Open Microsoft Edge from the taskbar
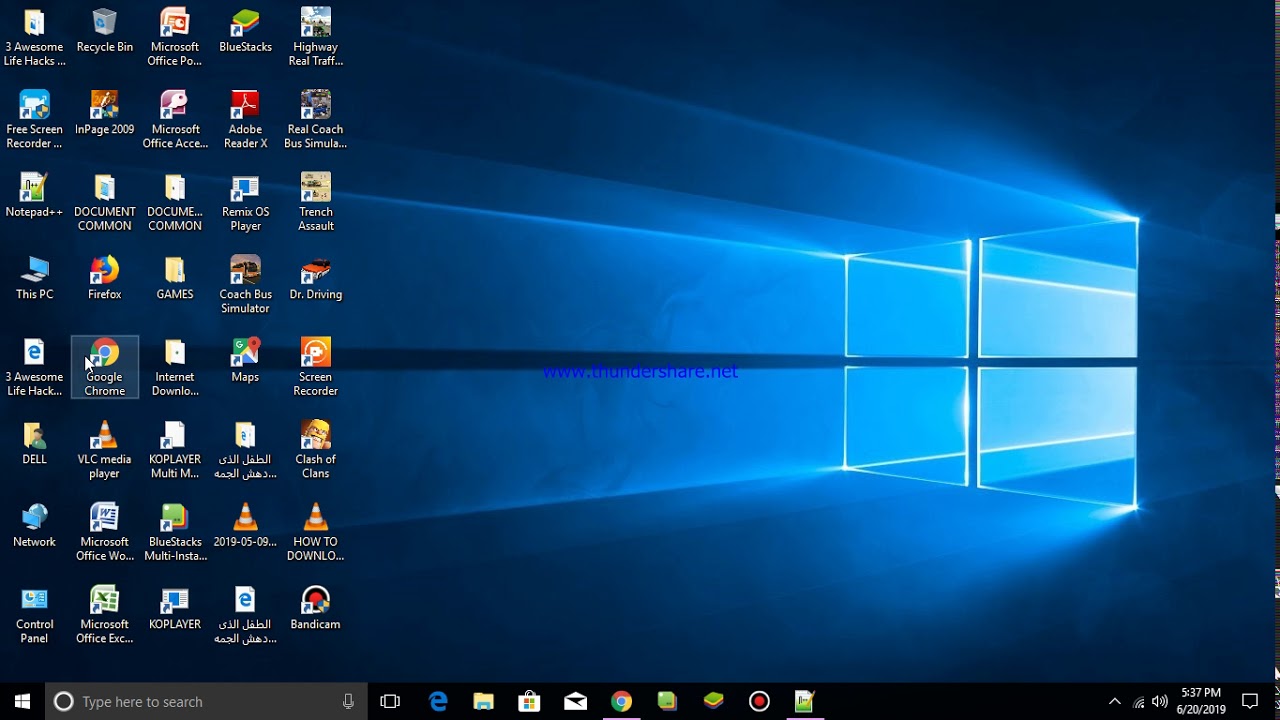1280x720 pixels. point(438,701)
